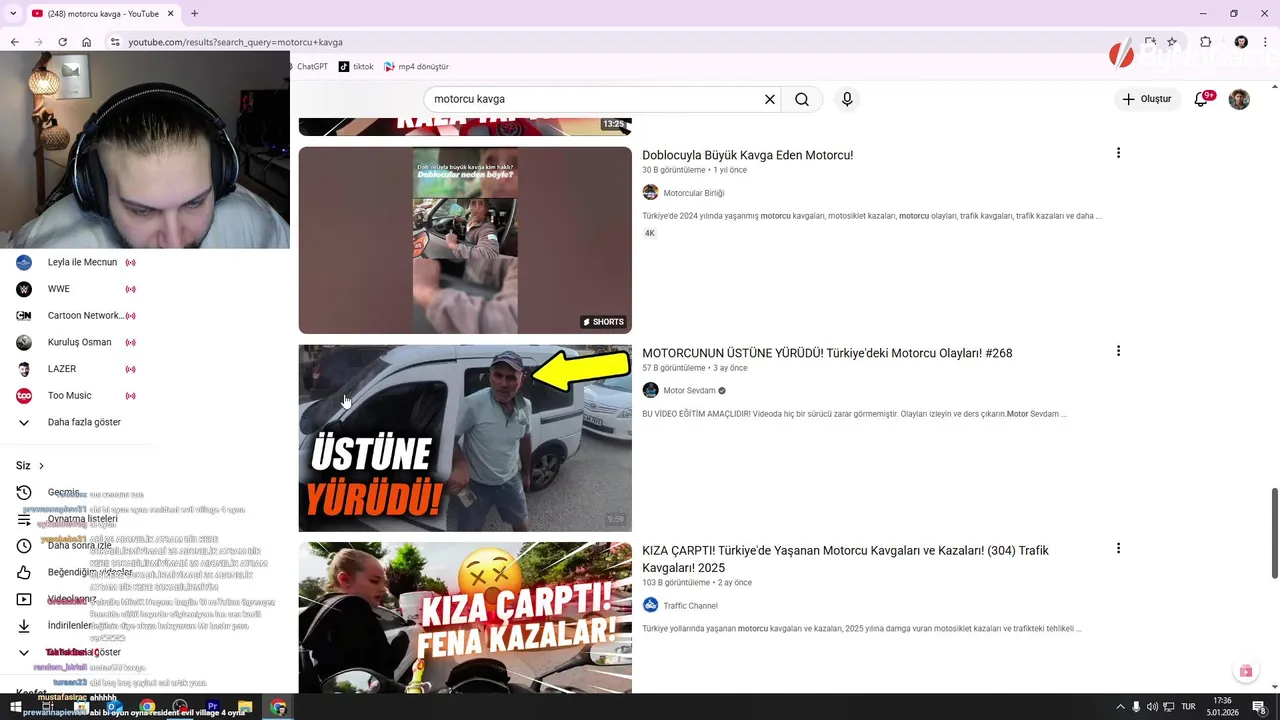This screenshot has height=720, width=1280.
Task: Open the Windows Start menu
Action: pos(15,707)
